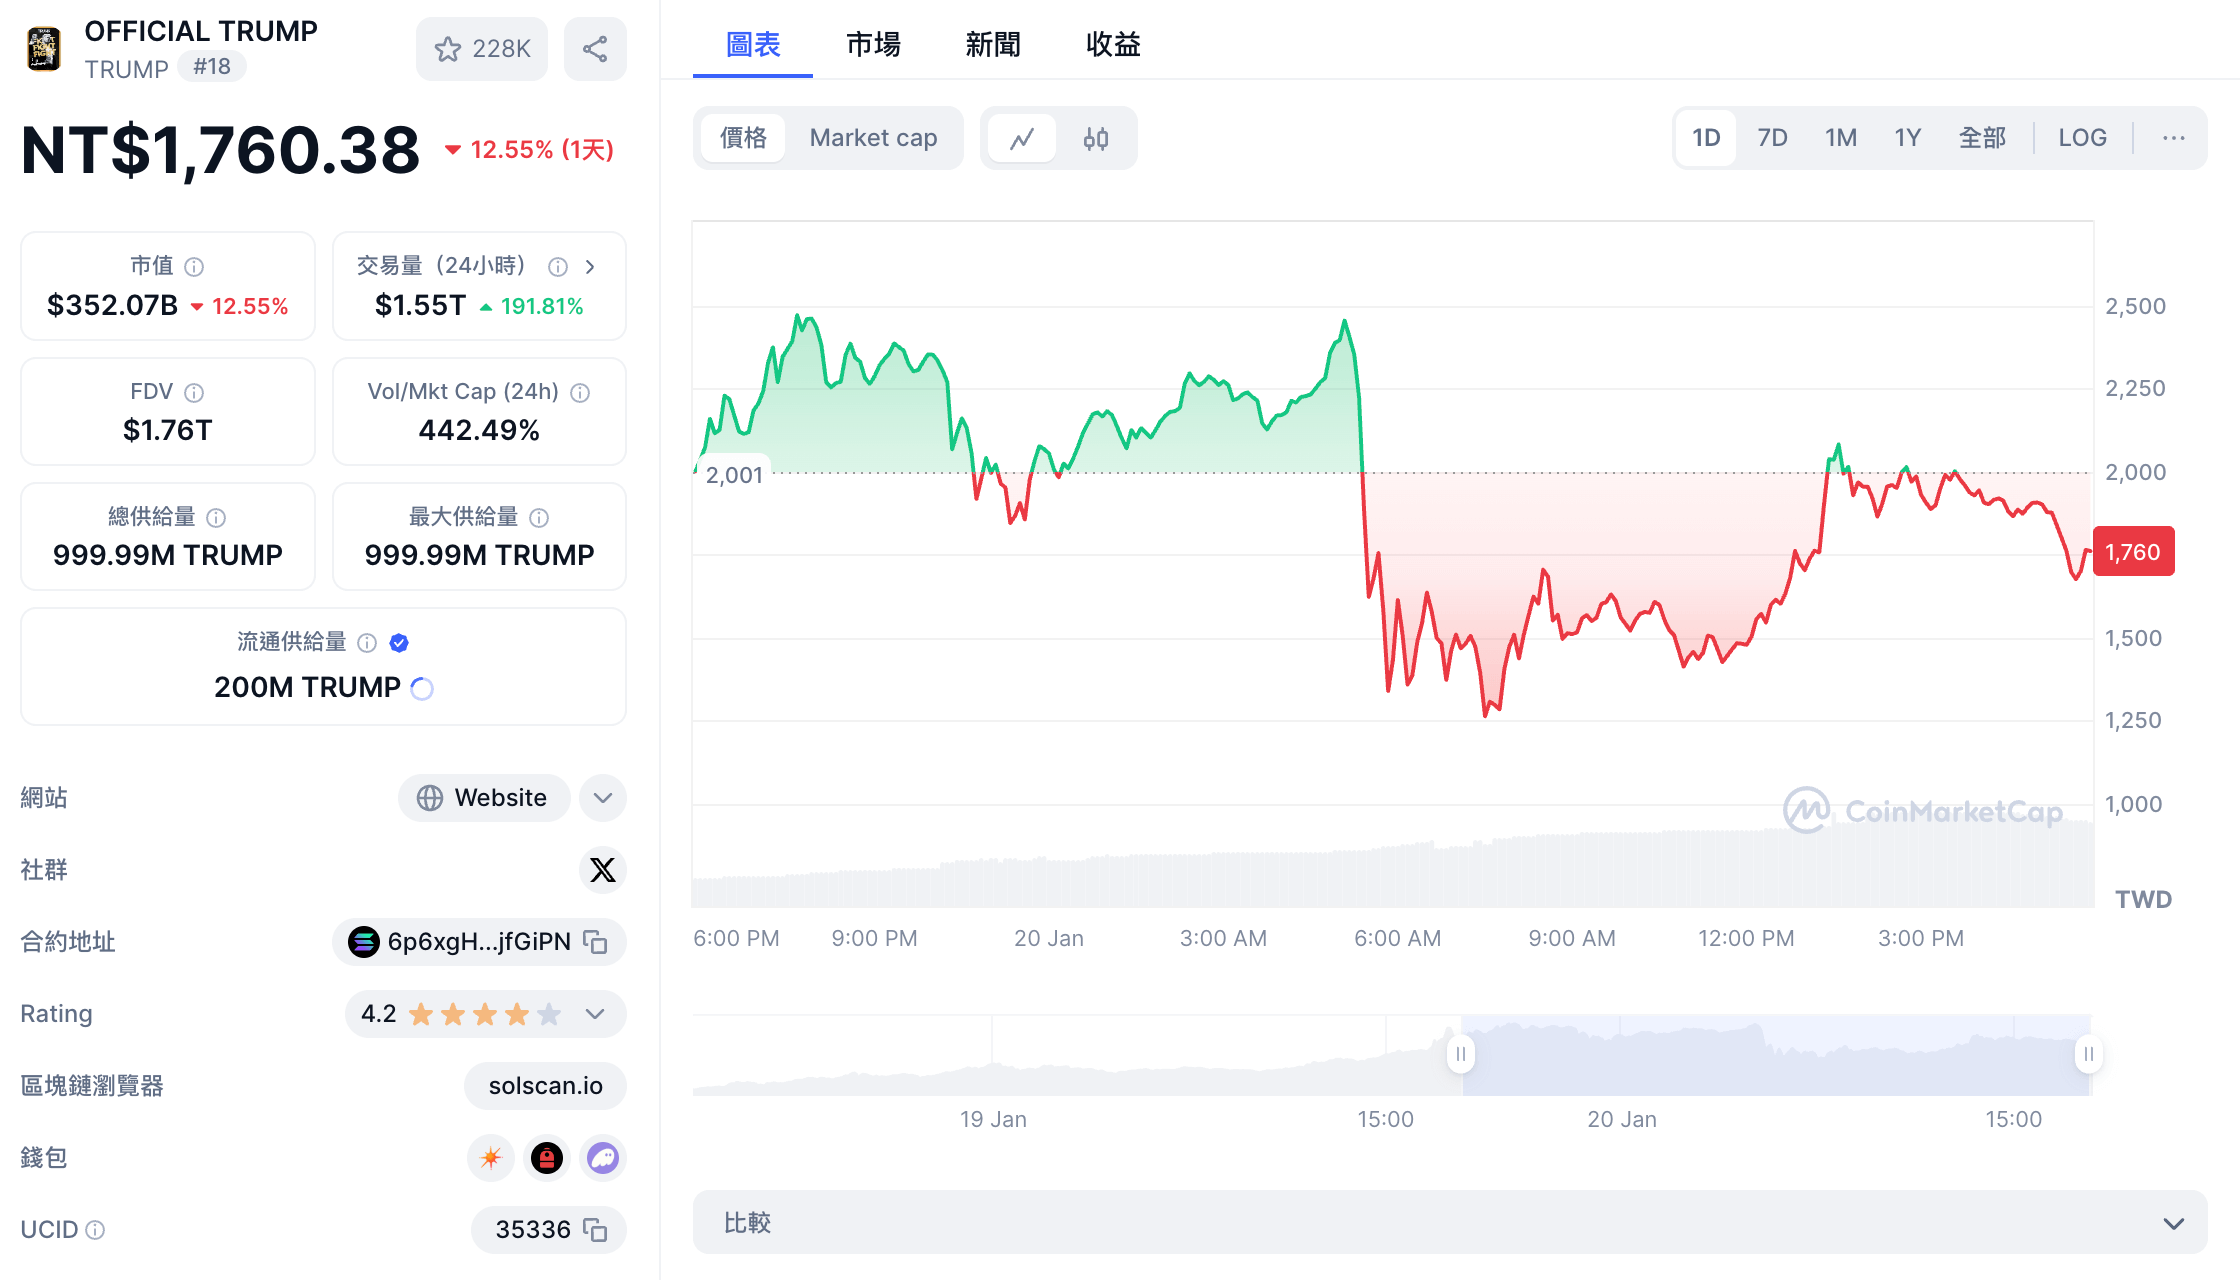Viewport: 2240px width, 1280px height.
Task: Copy the contract address 6p6xgH...jfGiPN
Action: coord(596,942)
